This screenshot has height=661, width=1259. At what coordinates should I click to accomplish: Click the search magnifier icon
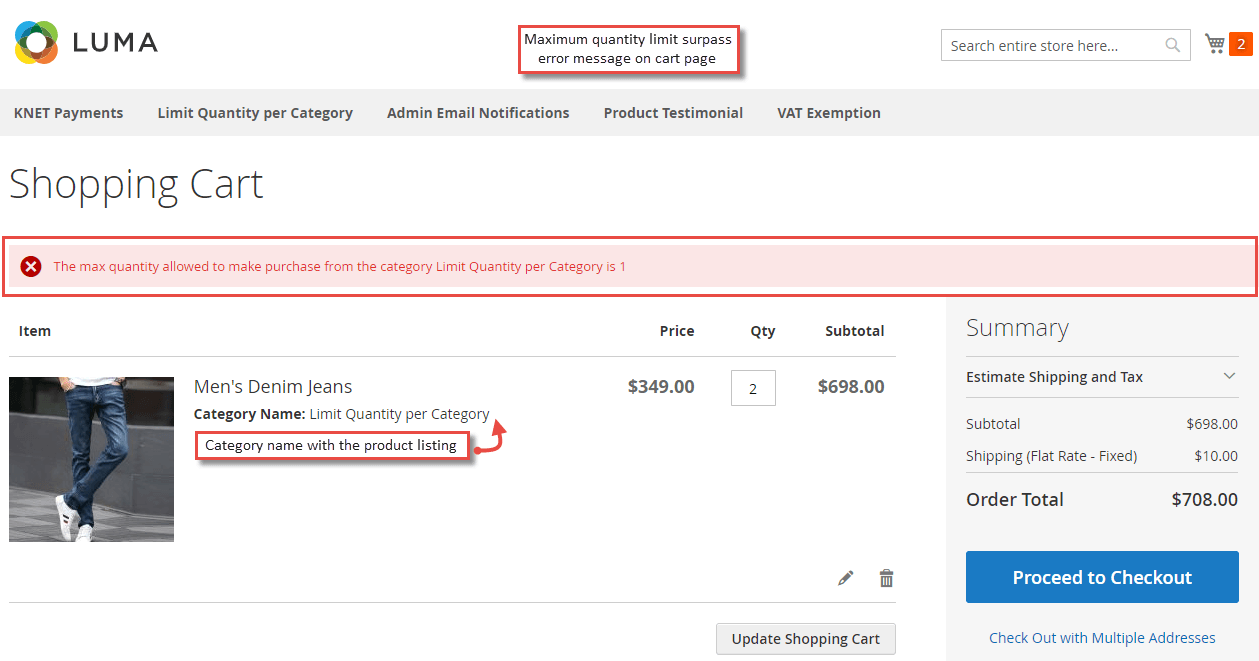[x=1171, y=45]
